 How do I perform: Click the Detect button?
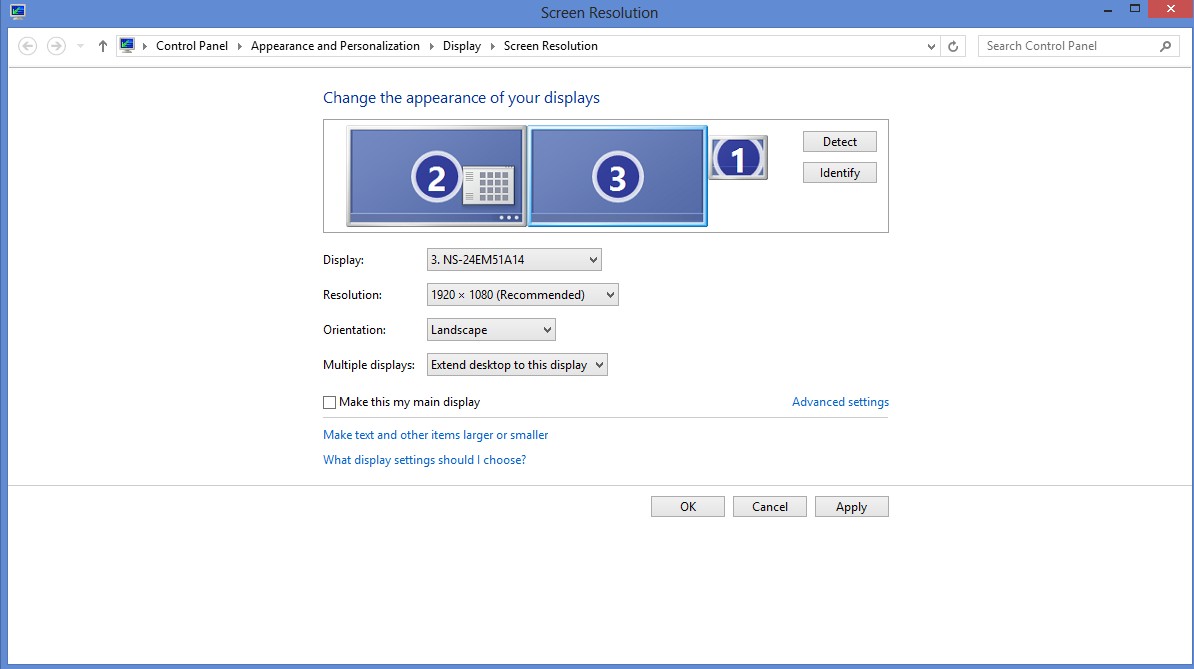pyautogui.click(x=839, y=142)
